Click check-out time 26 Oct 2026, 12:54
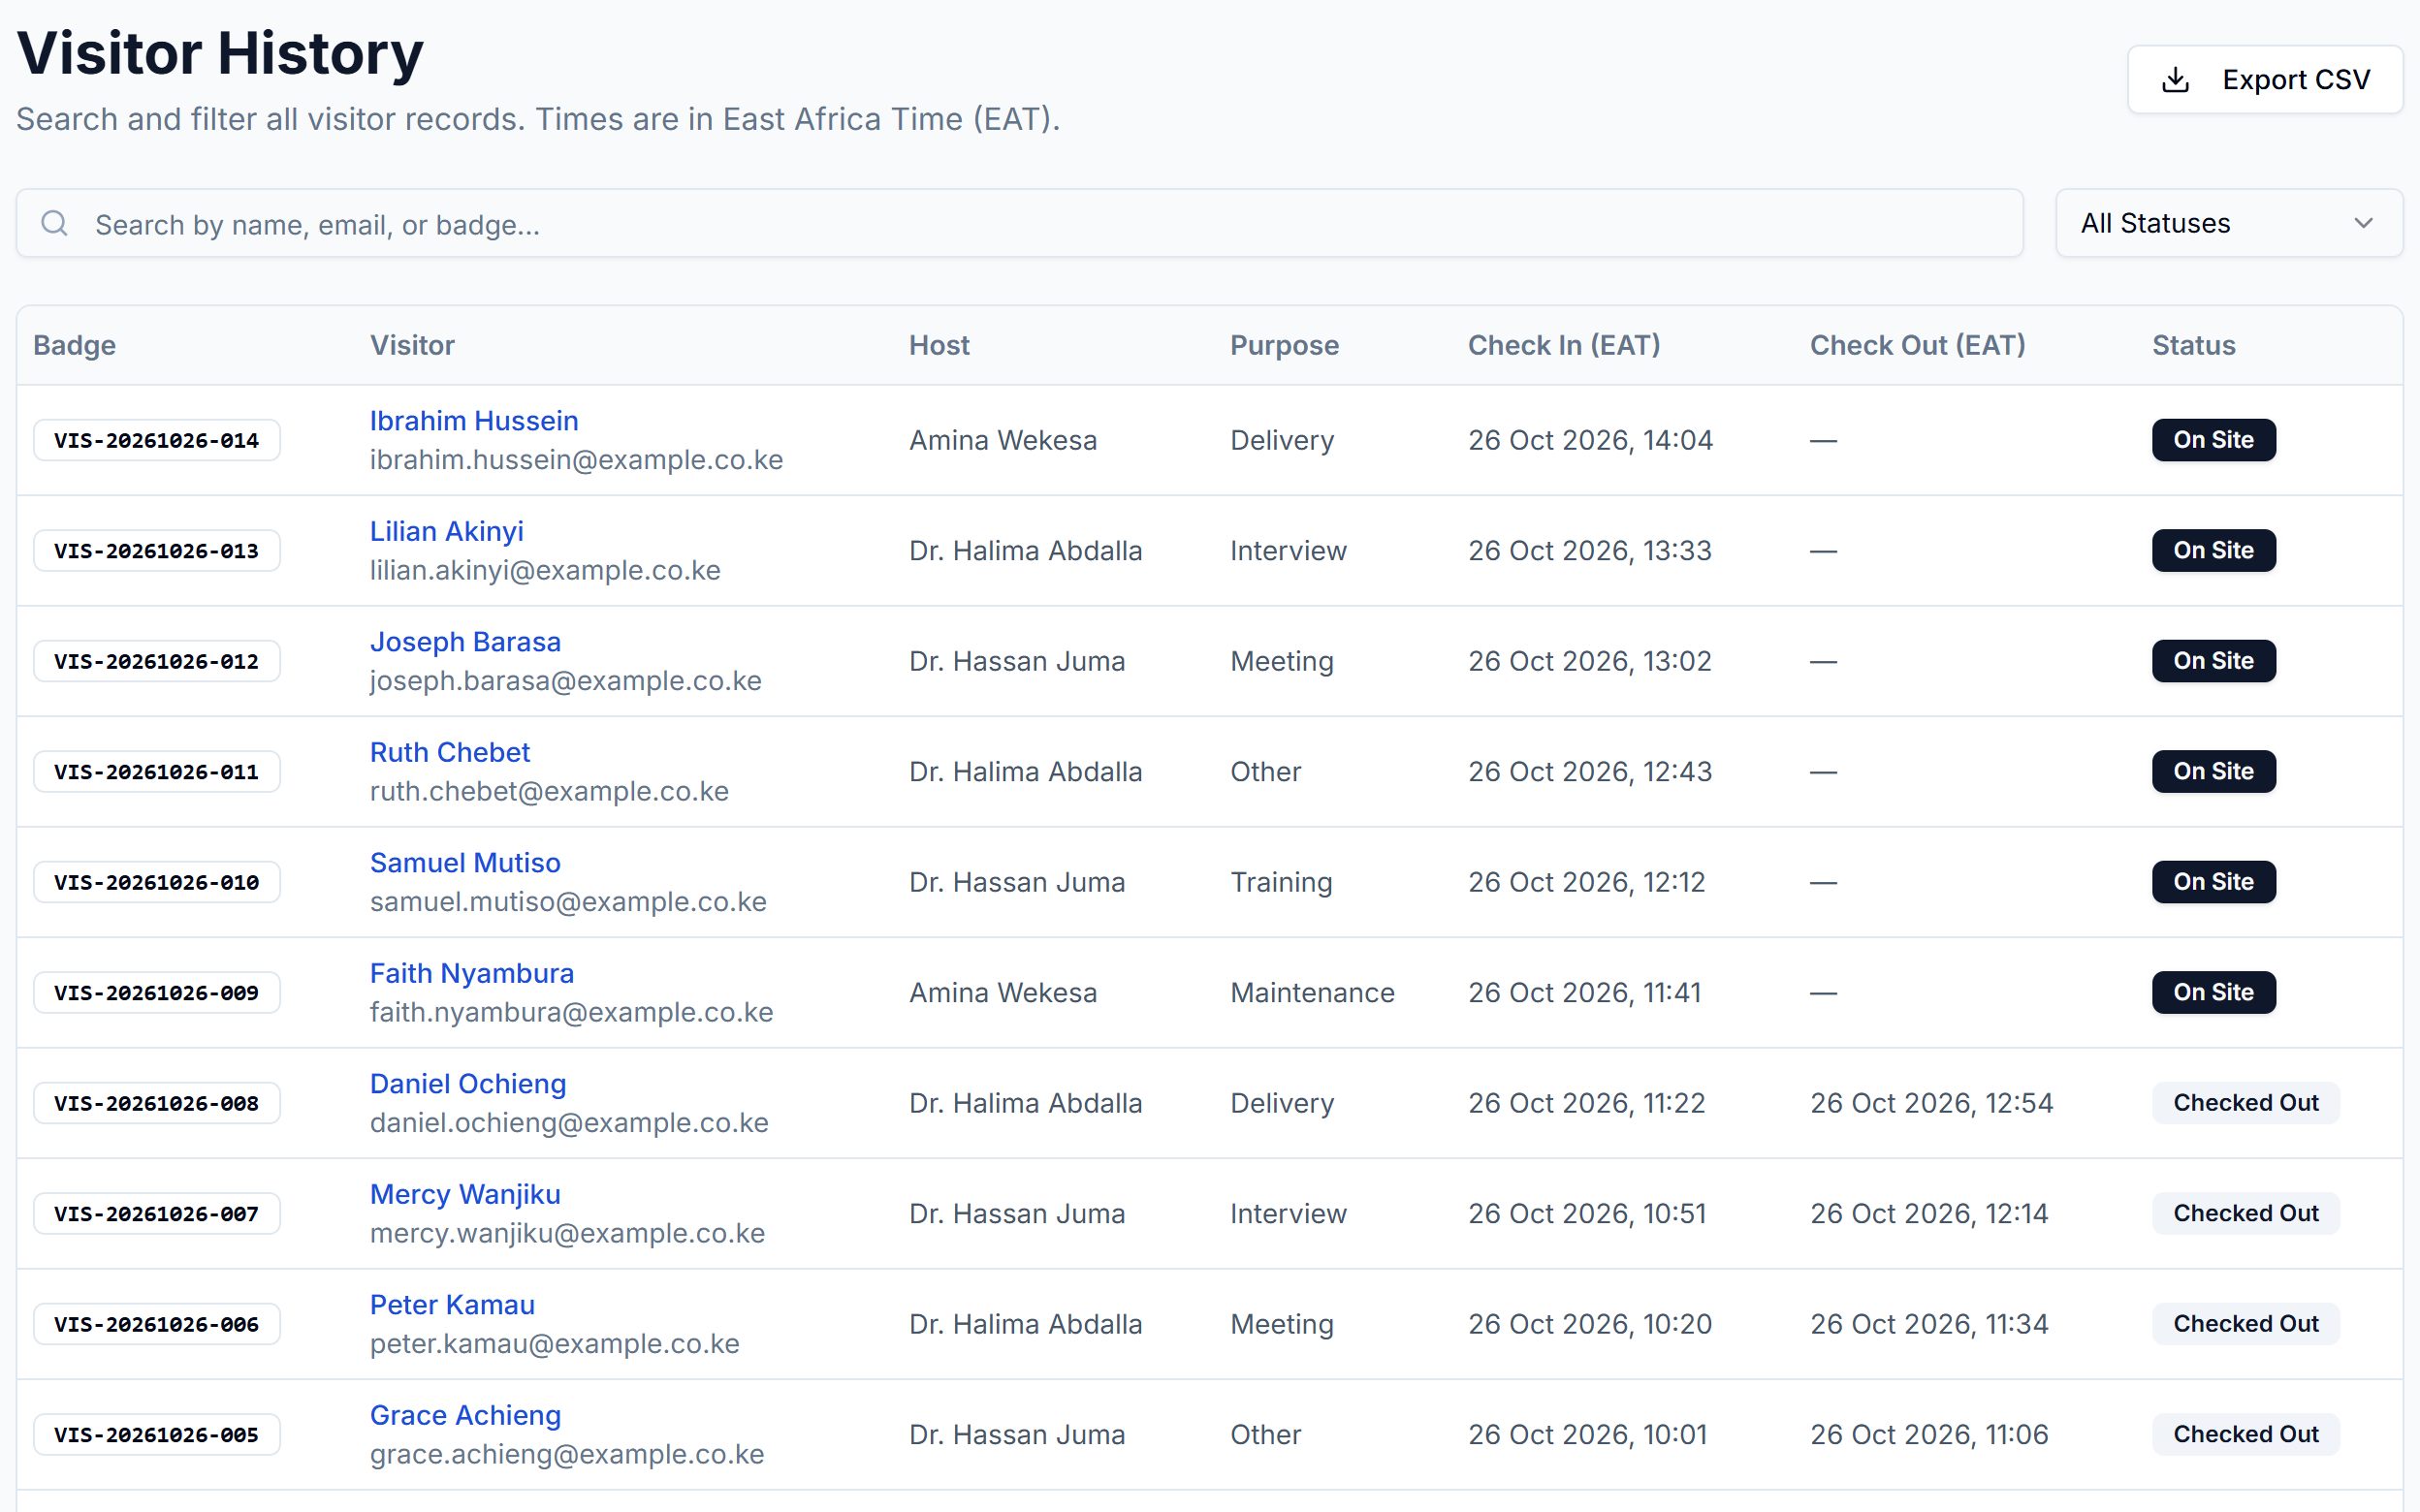 [1931, 1103]
